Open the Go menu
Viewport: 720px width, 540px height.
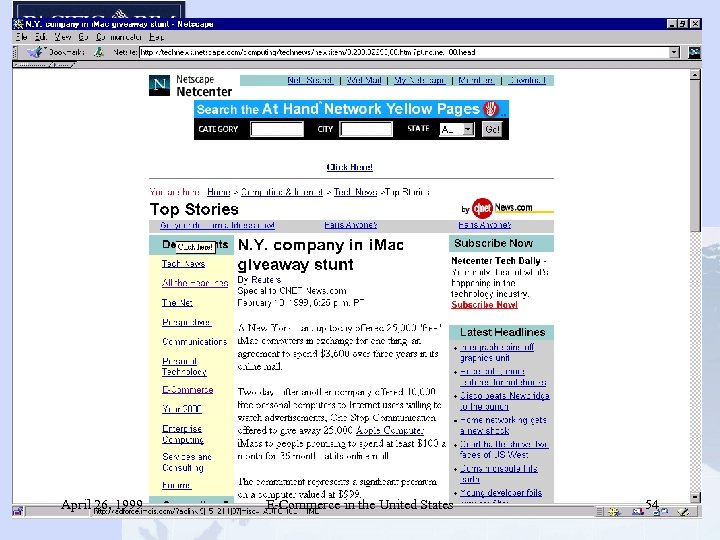point(83,37)
